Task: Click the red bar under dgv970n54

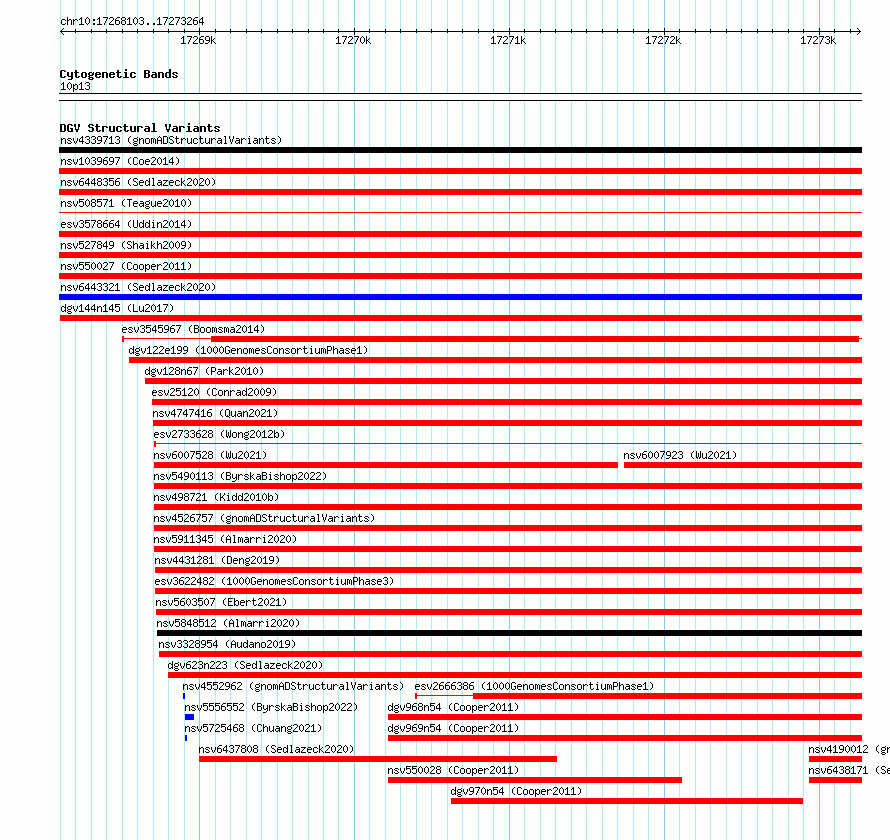Action: (627, 801)
